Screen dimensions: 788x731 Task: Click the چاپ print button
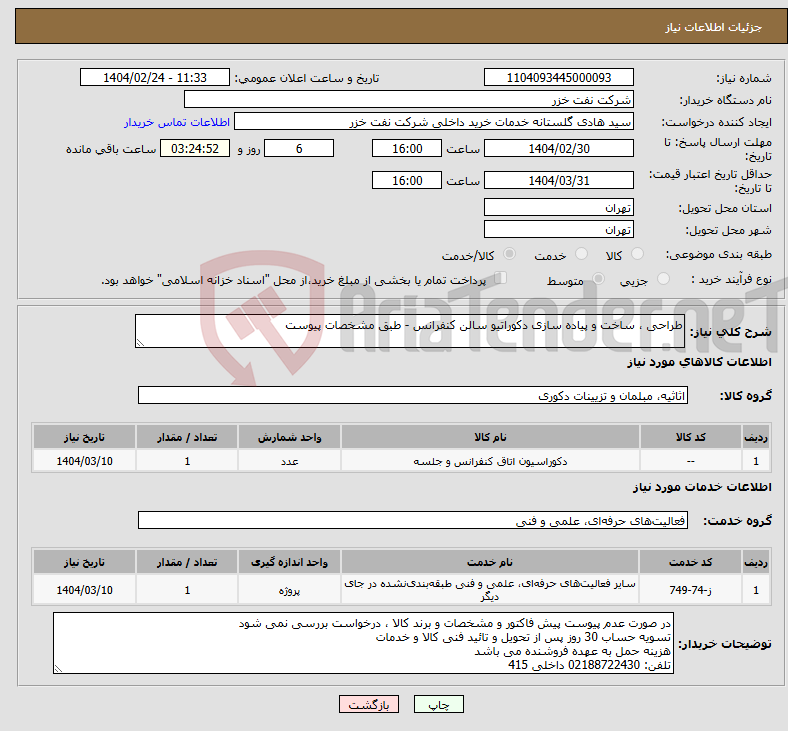[x=439, y=704]
